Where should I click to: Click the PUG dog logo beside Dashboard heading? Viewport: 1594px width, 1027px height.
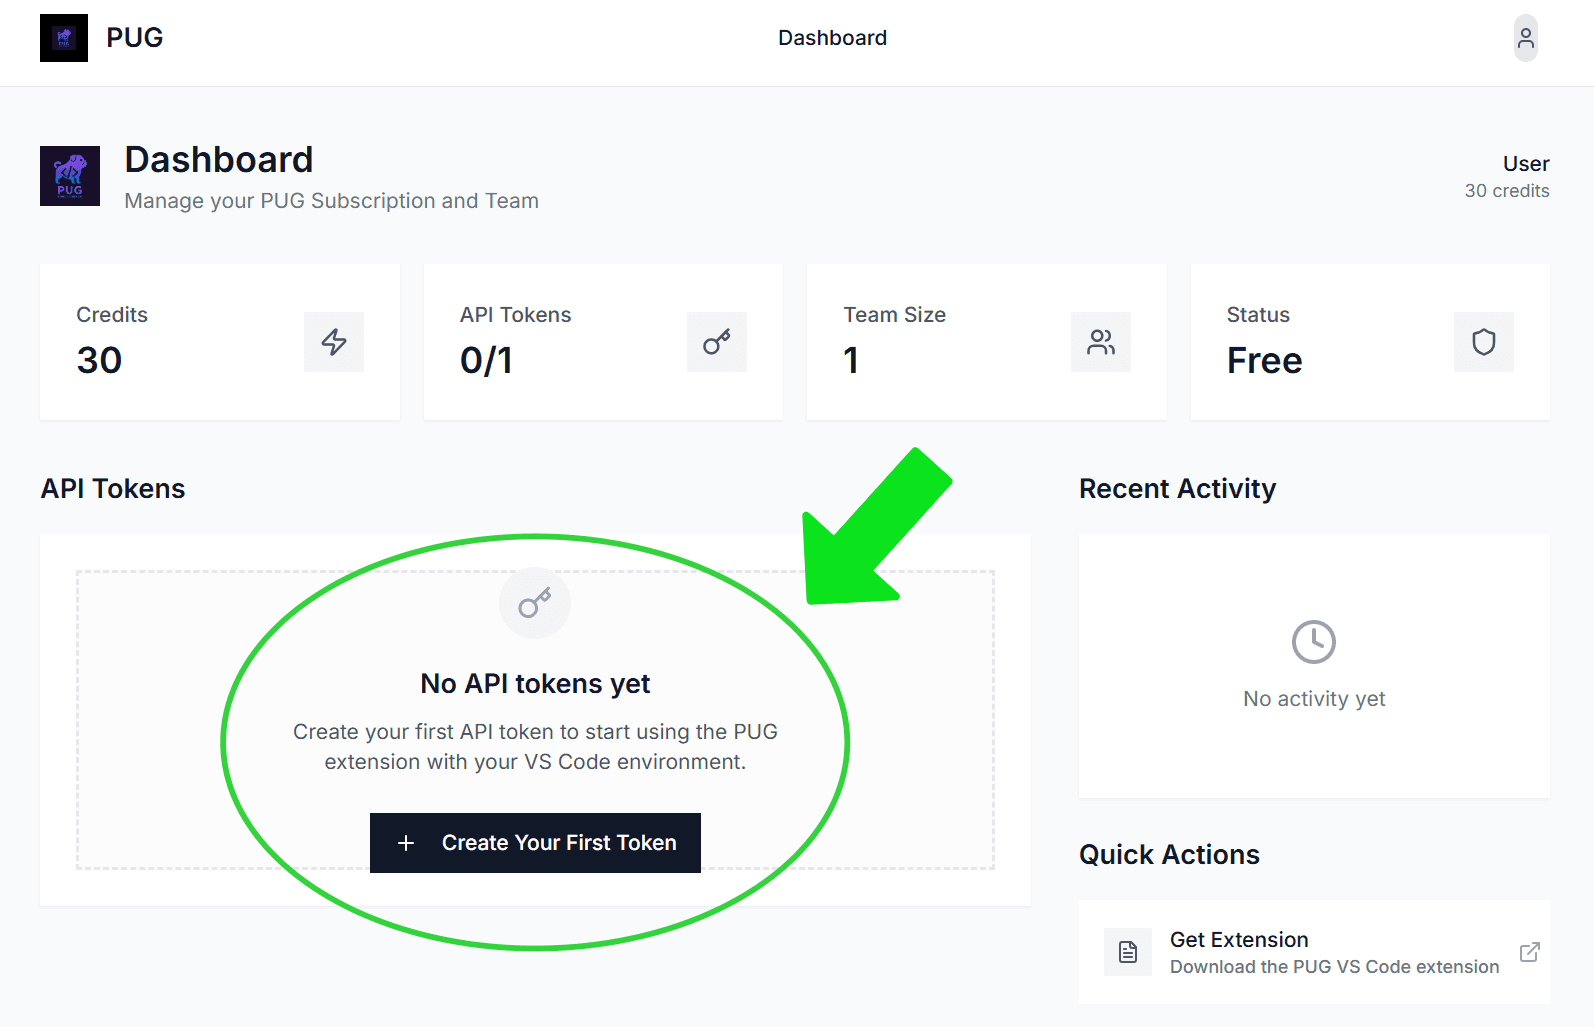coord(70,176)
